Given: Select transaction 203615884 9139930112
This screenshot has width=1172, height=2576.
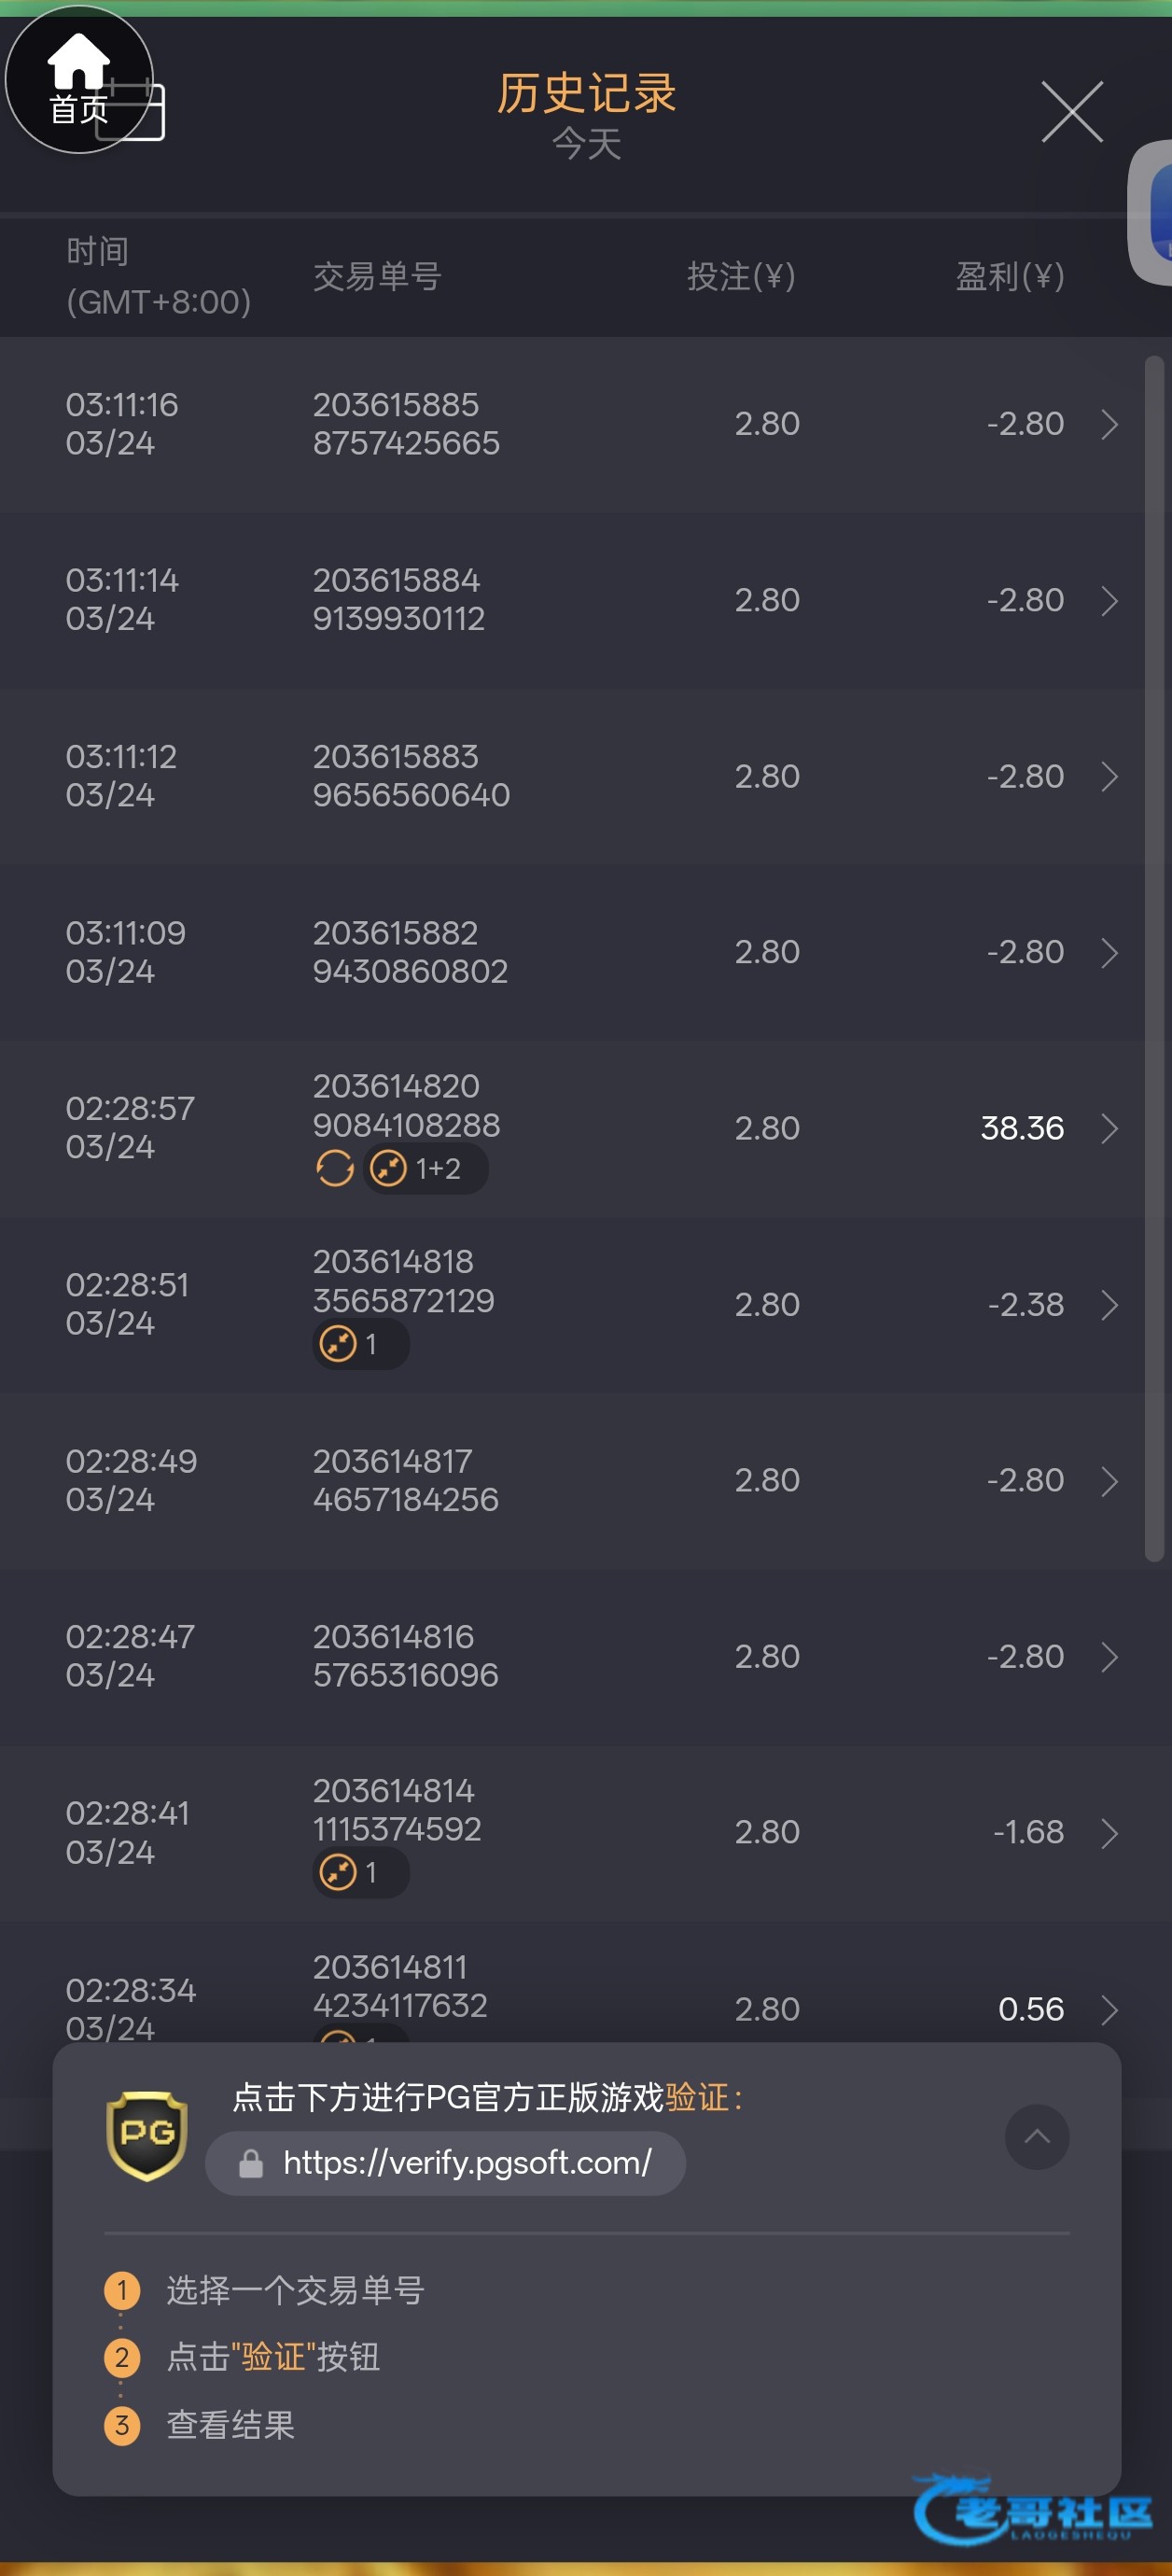Looking at the screenshot, I should coord(398,600).
